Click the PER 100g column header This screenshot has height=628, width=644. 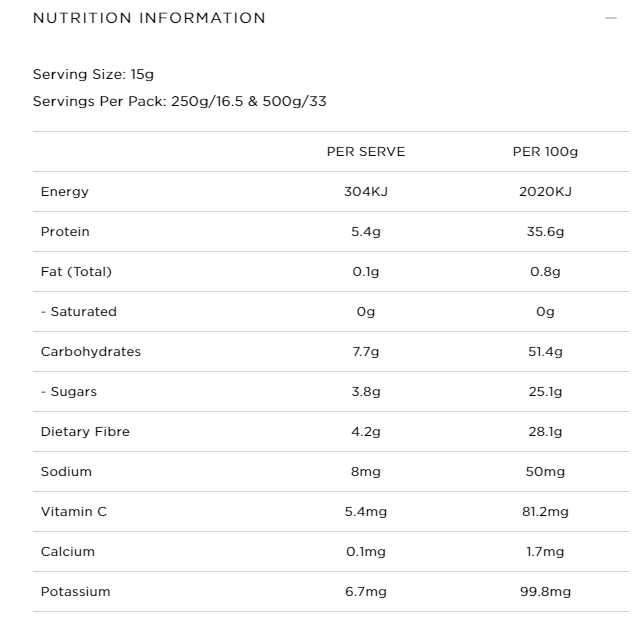[545, 152]
